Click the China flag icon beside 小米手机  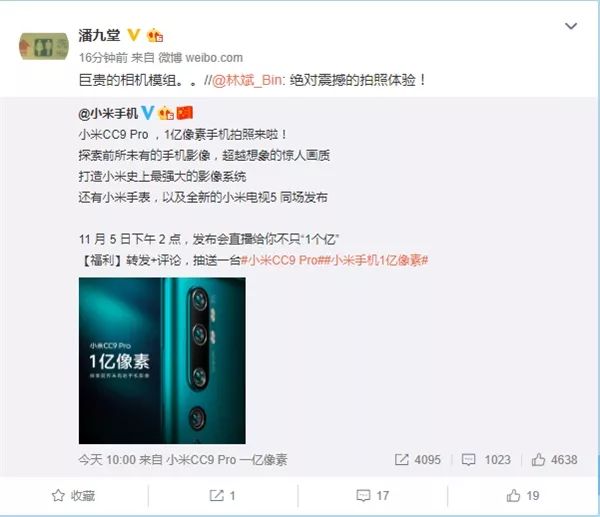click(x=185, y=113)
